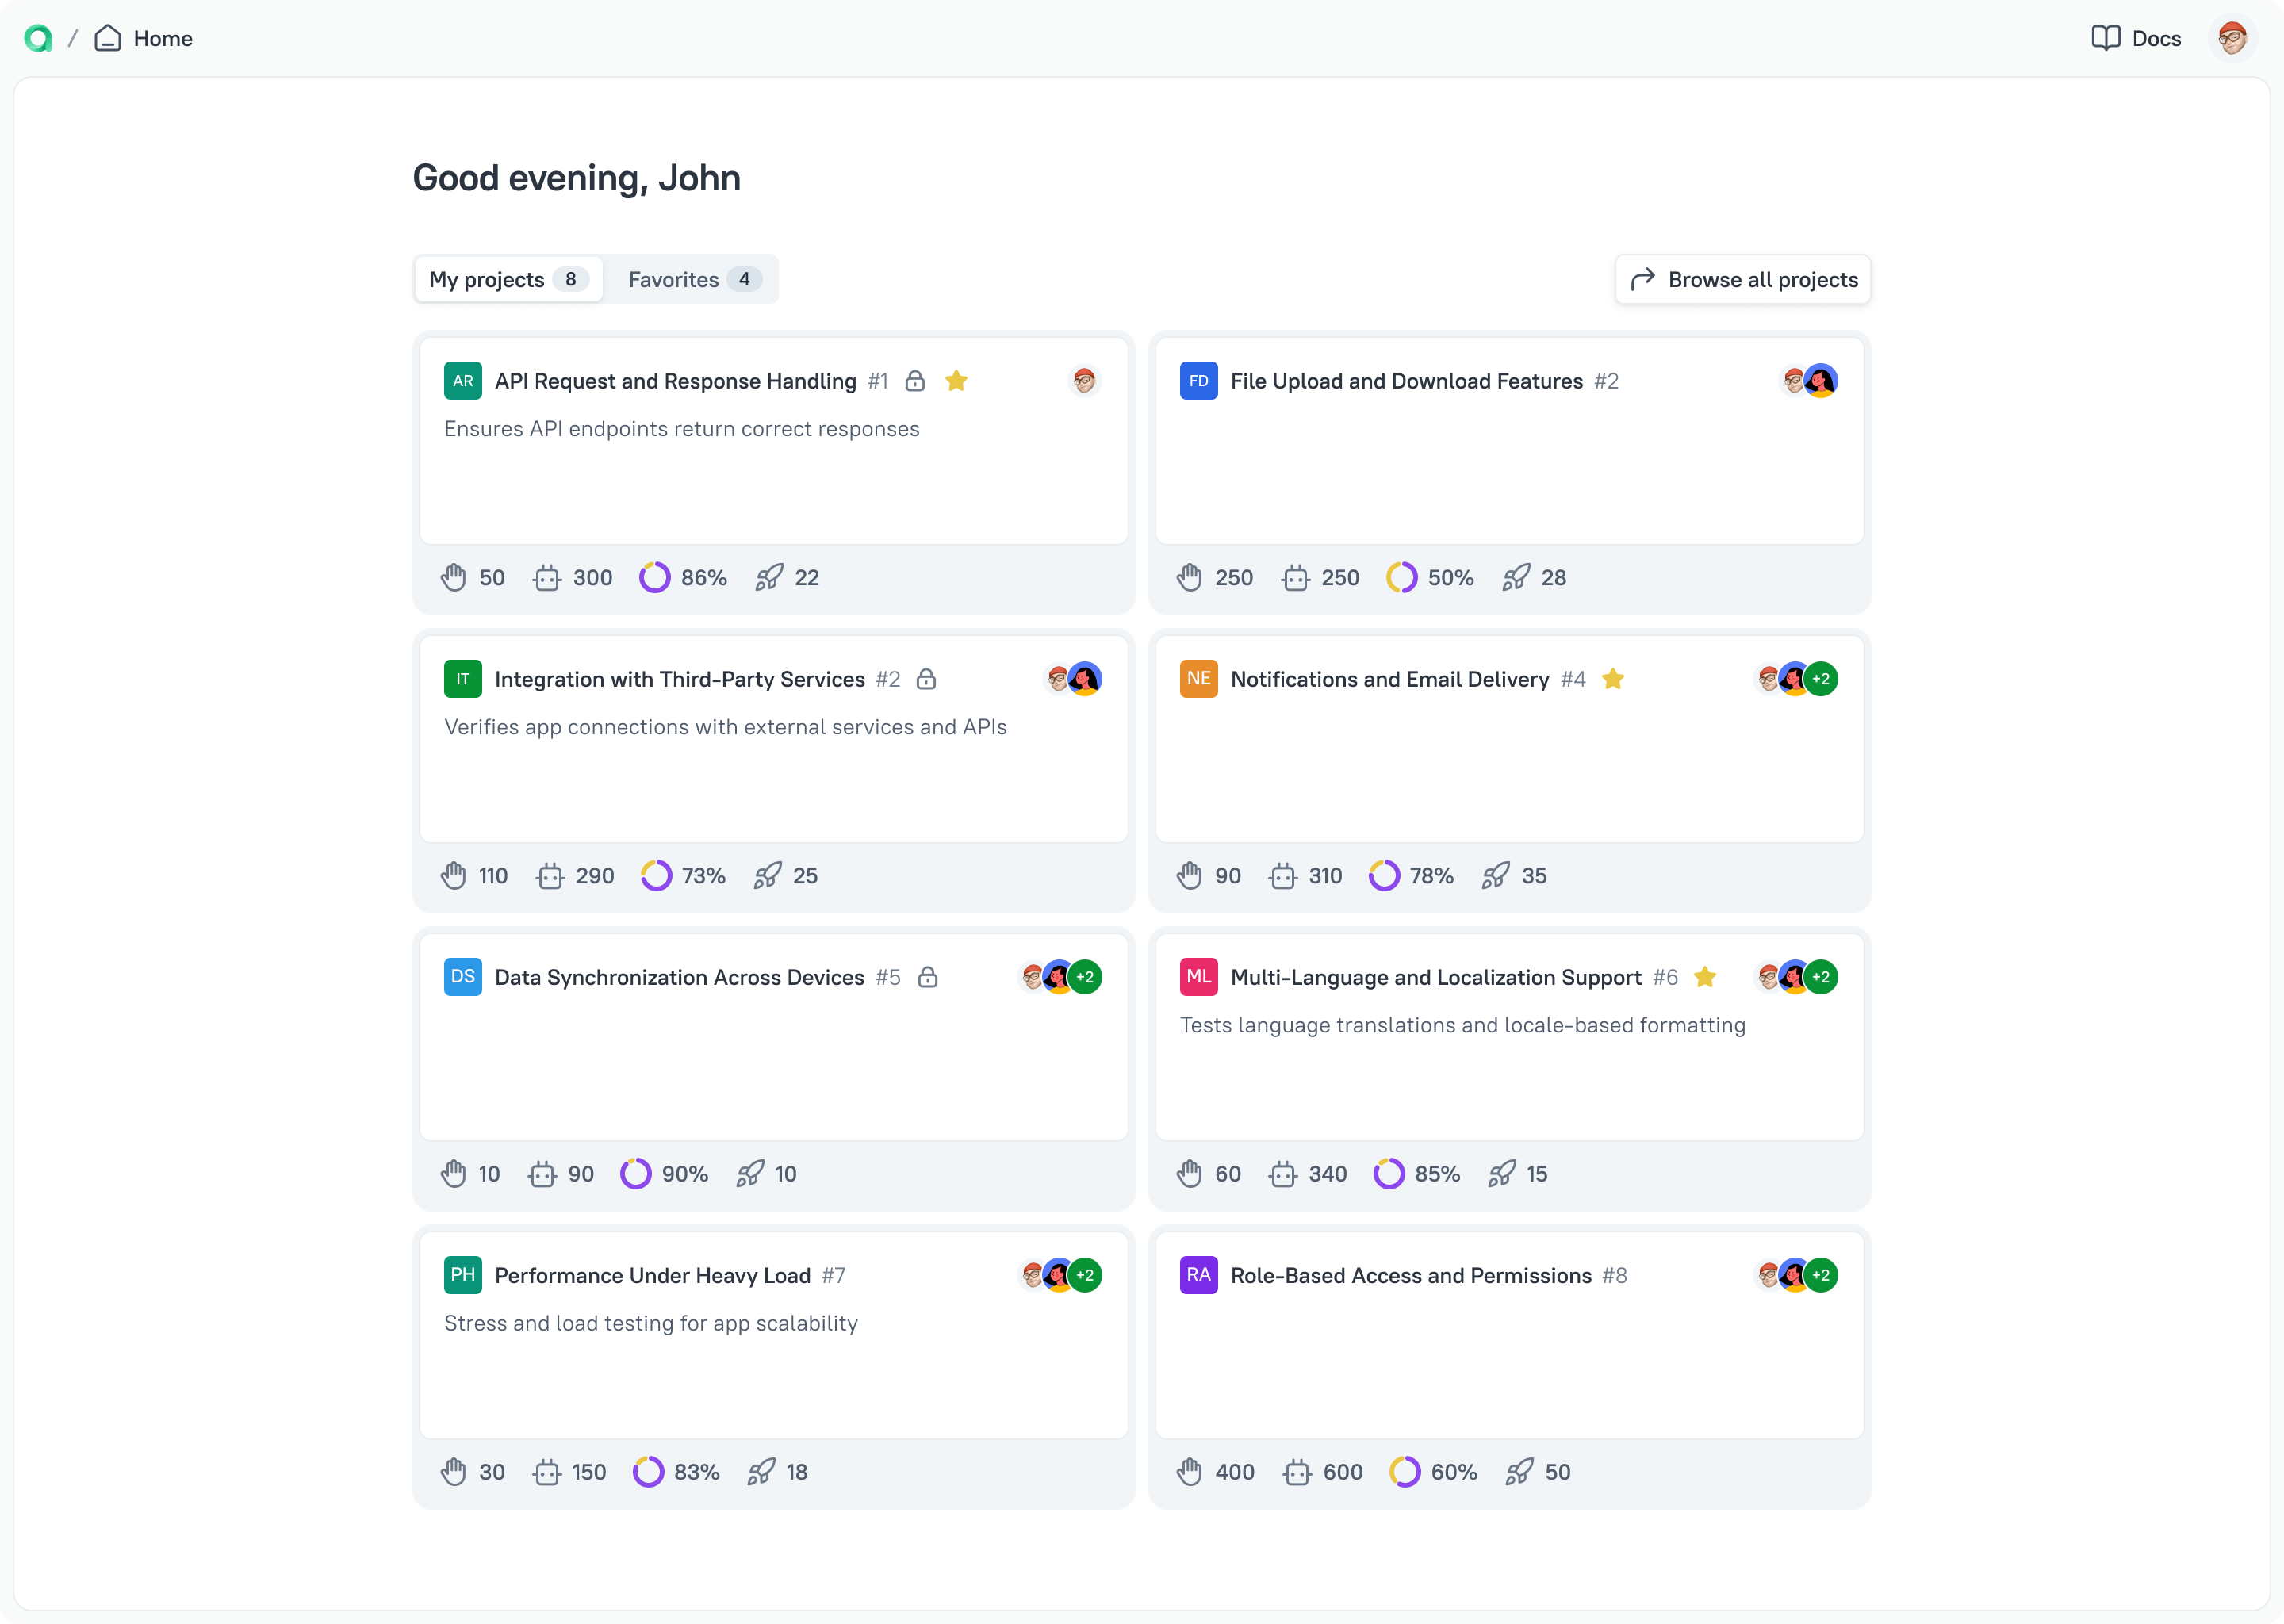2284x1624 pixels.
Task: Click the green app logo
Action: point(38,38)
